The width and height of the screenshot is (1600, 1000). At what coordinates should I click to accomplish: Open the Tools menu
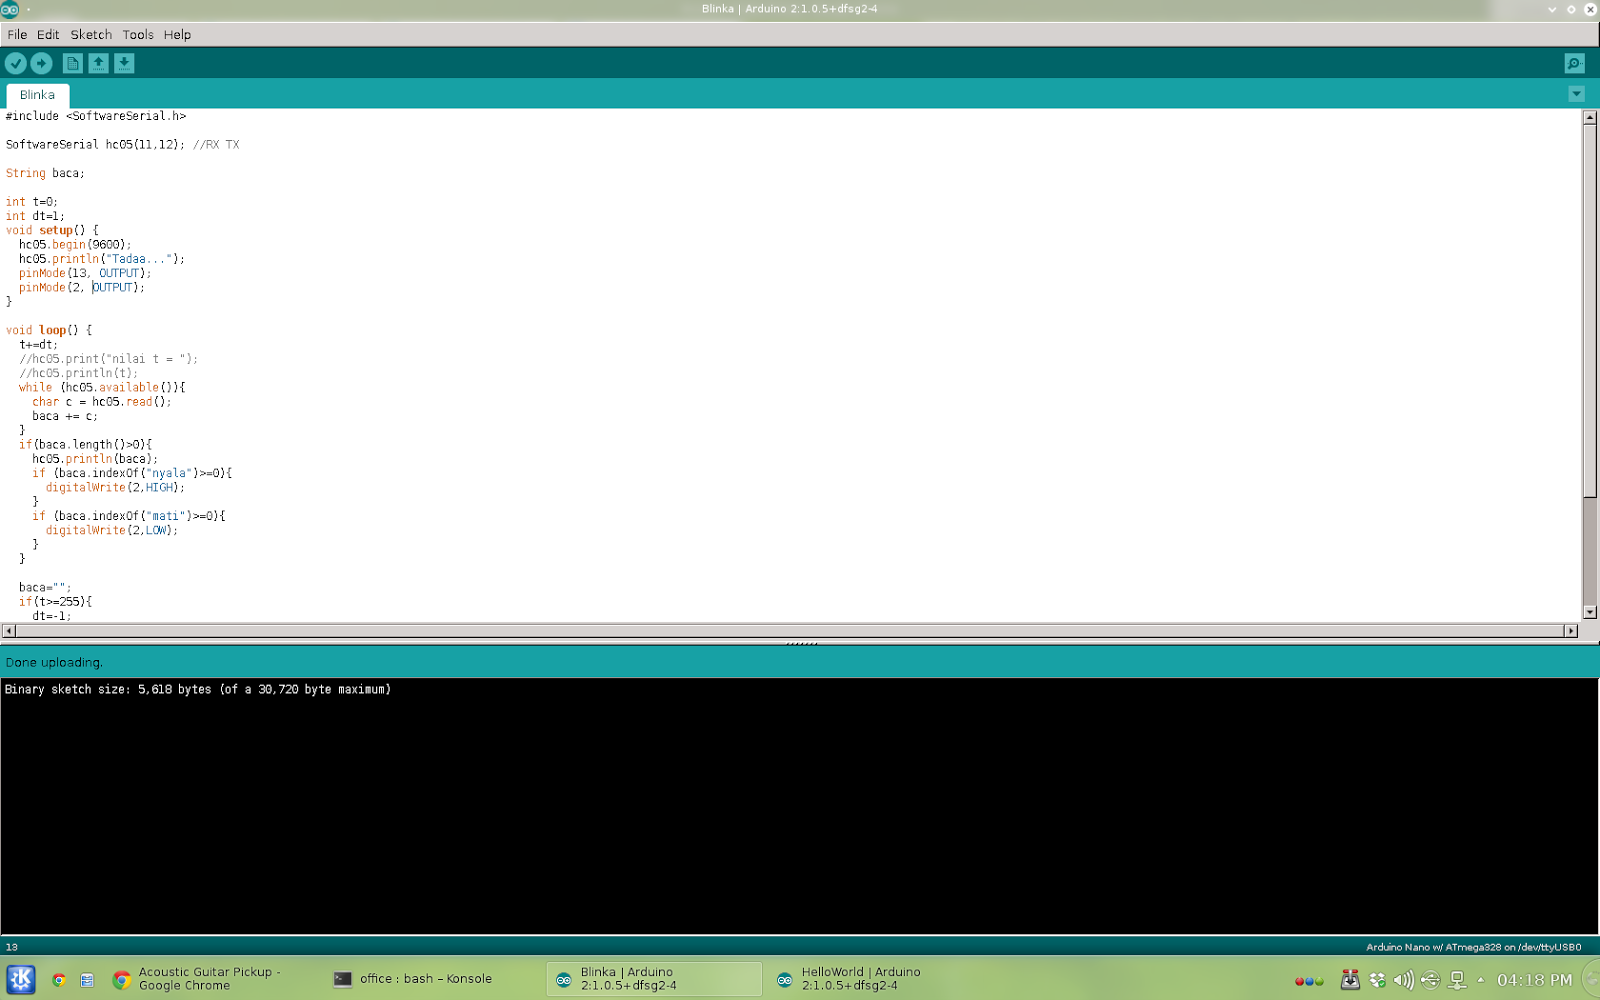tap(138, 34)
